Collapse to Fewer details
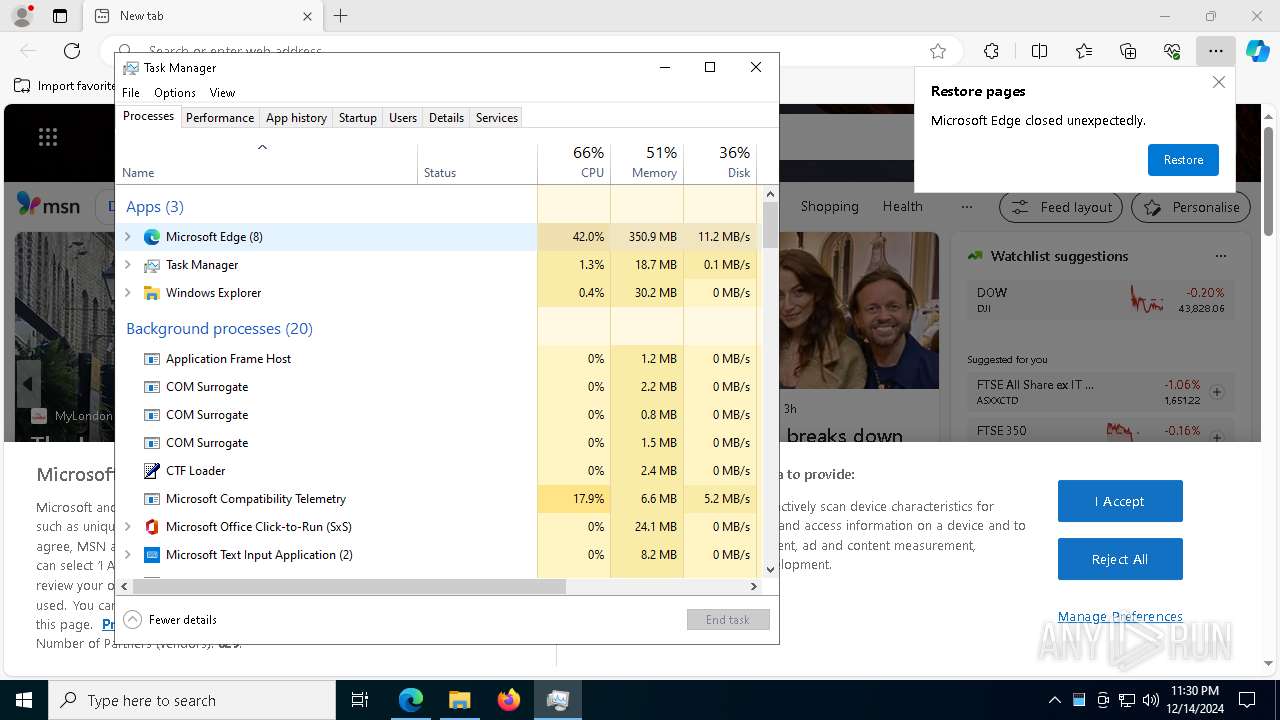The width and height of the screenshot is (1280, 720). (x=170, y=620)
